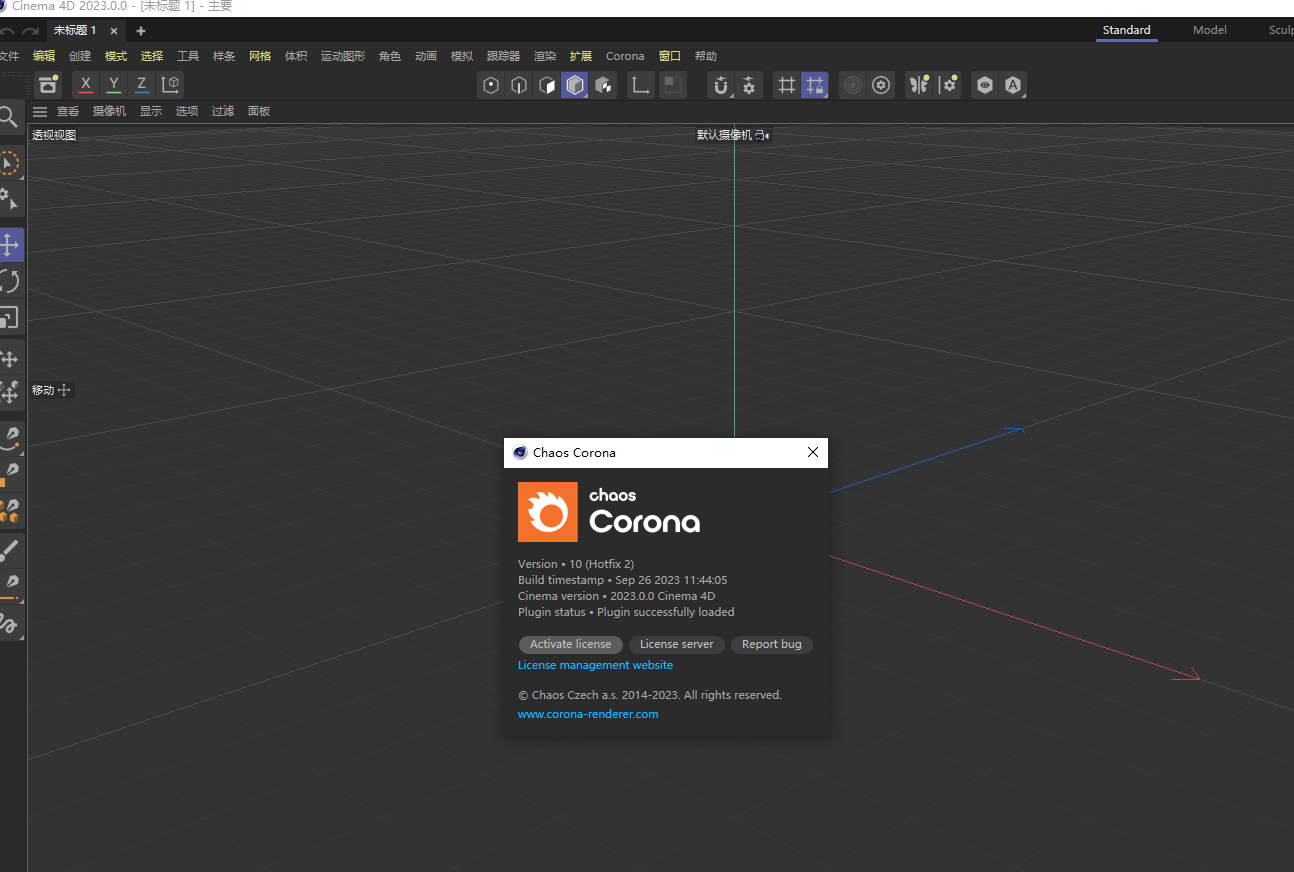
Task: Toggle Snap magnet icon
Action: point(720,85)
